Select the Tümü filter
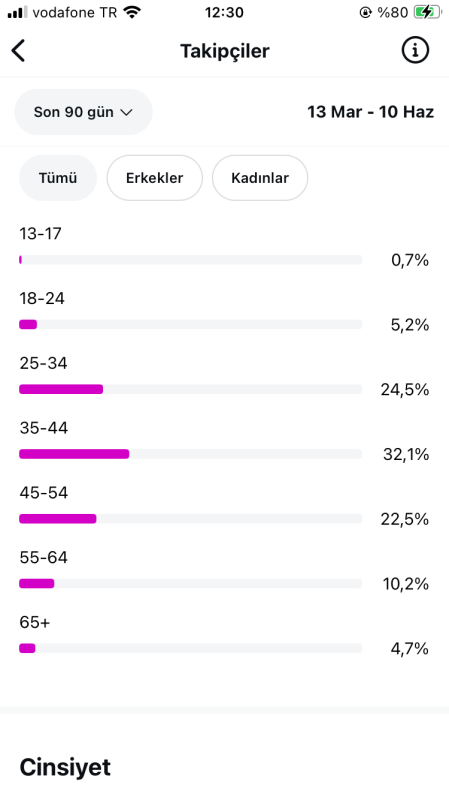The image size is (449, 800). coord(58,178)
